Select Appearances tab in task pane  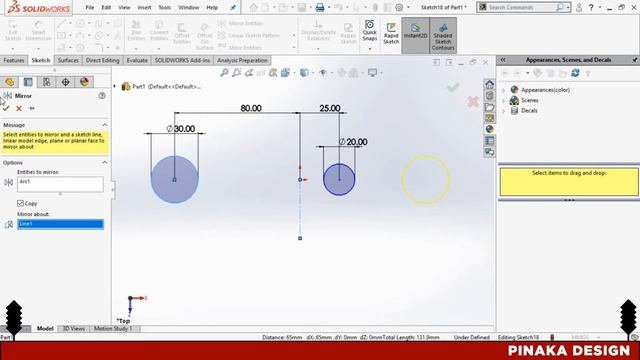tap(489, 129)
